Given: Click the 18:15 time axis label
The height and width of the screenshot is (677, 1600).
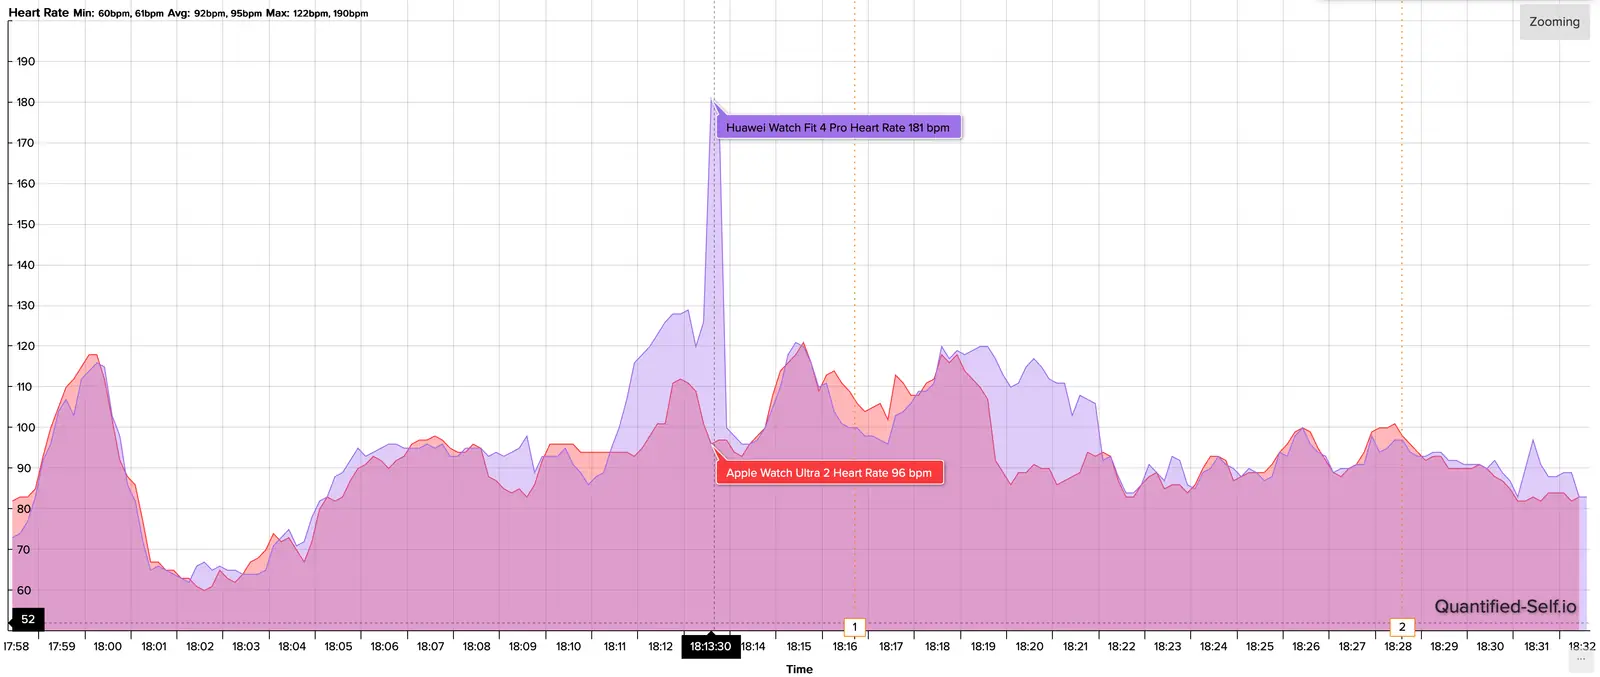Looking at the screenshot, I should tap(799, 646).
